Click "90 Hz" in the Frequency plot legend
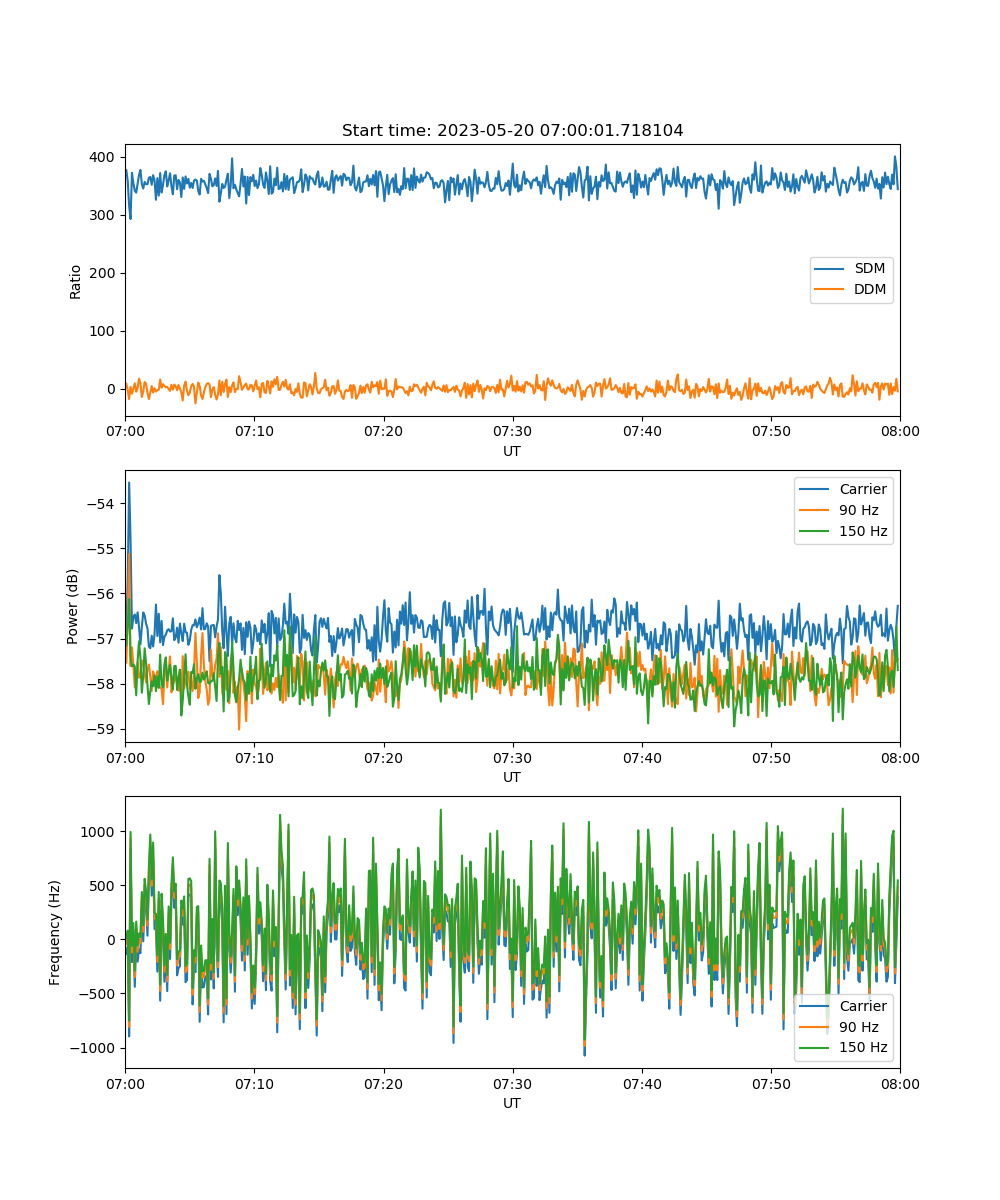Image resolution: width=1000 pixels, height=1200 pixels. click(859, 1027)
